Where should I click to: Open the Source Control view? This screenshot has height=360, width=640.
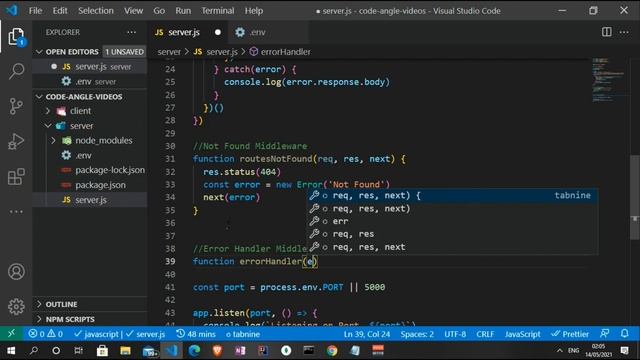tap(16, 106)
